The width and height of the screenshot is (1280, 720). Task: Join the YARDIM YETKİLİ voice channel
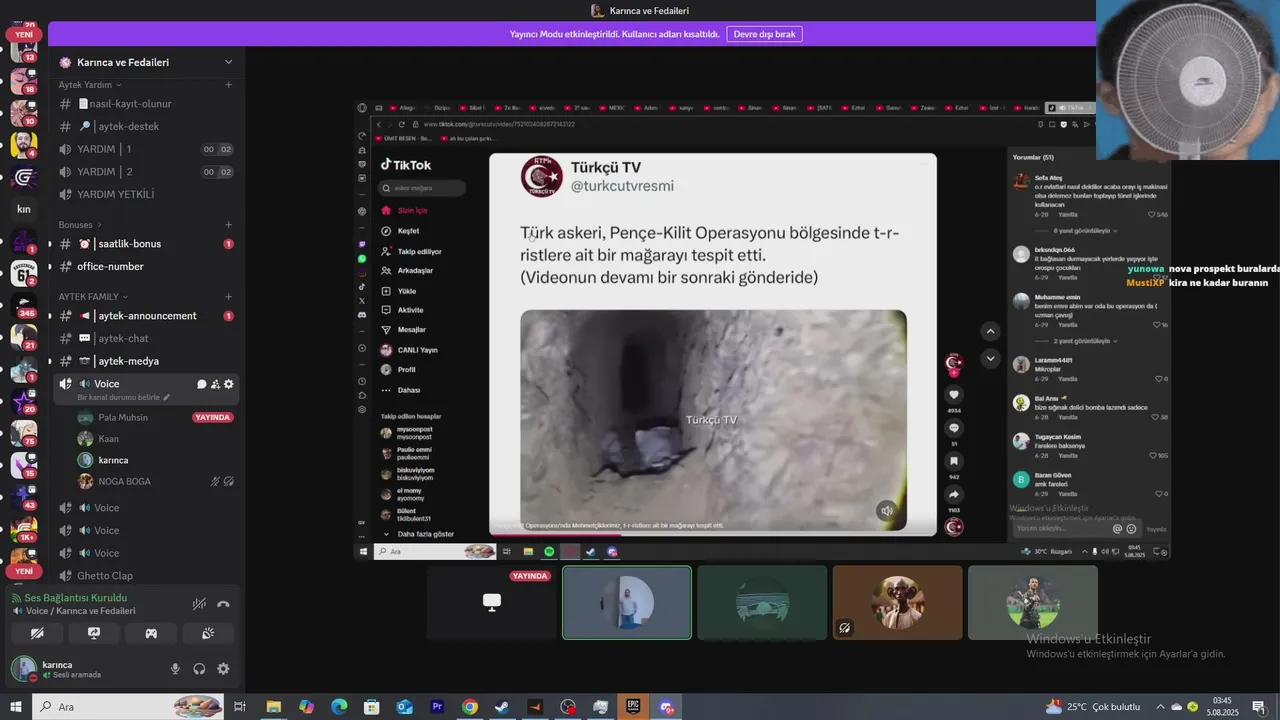(x=146, y=195)
